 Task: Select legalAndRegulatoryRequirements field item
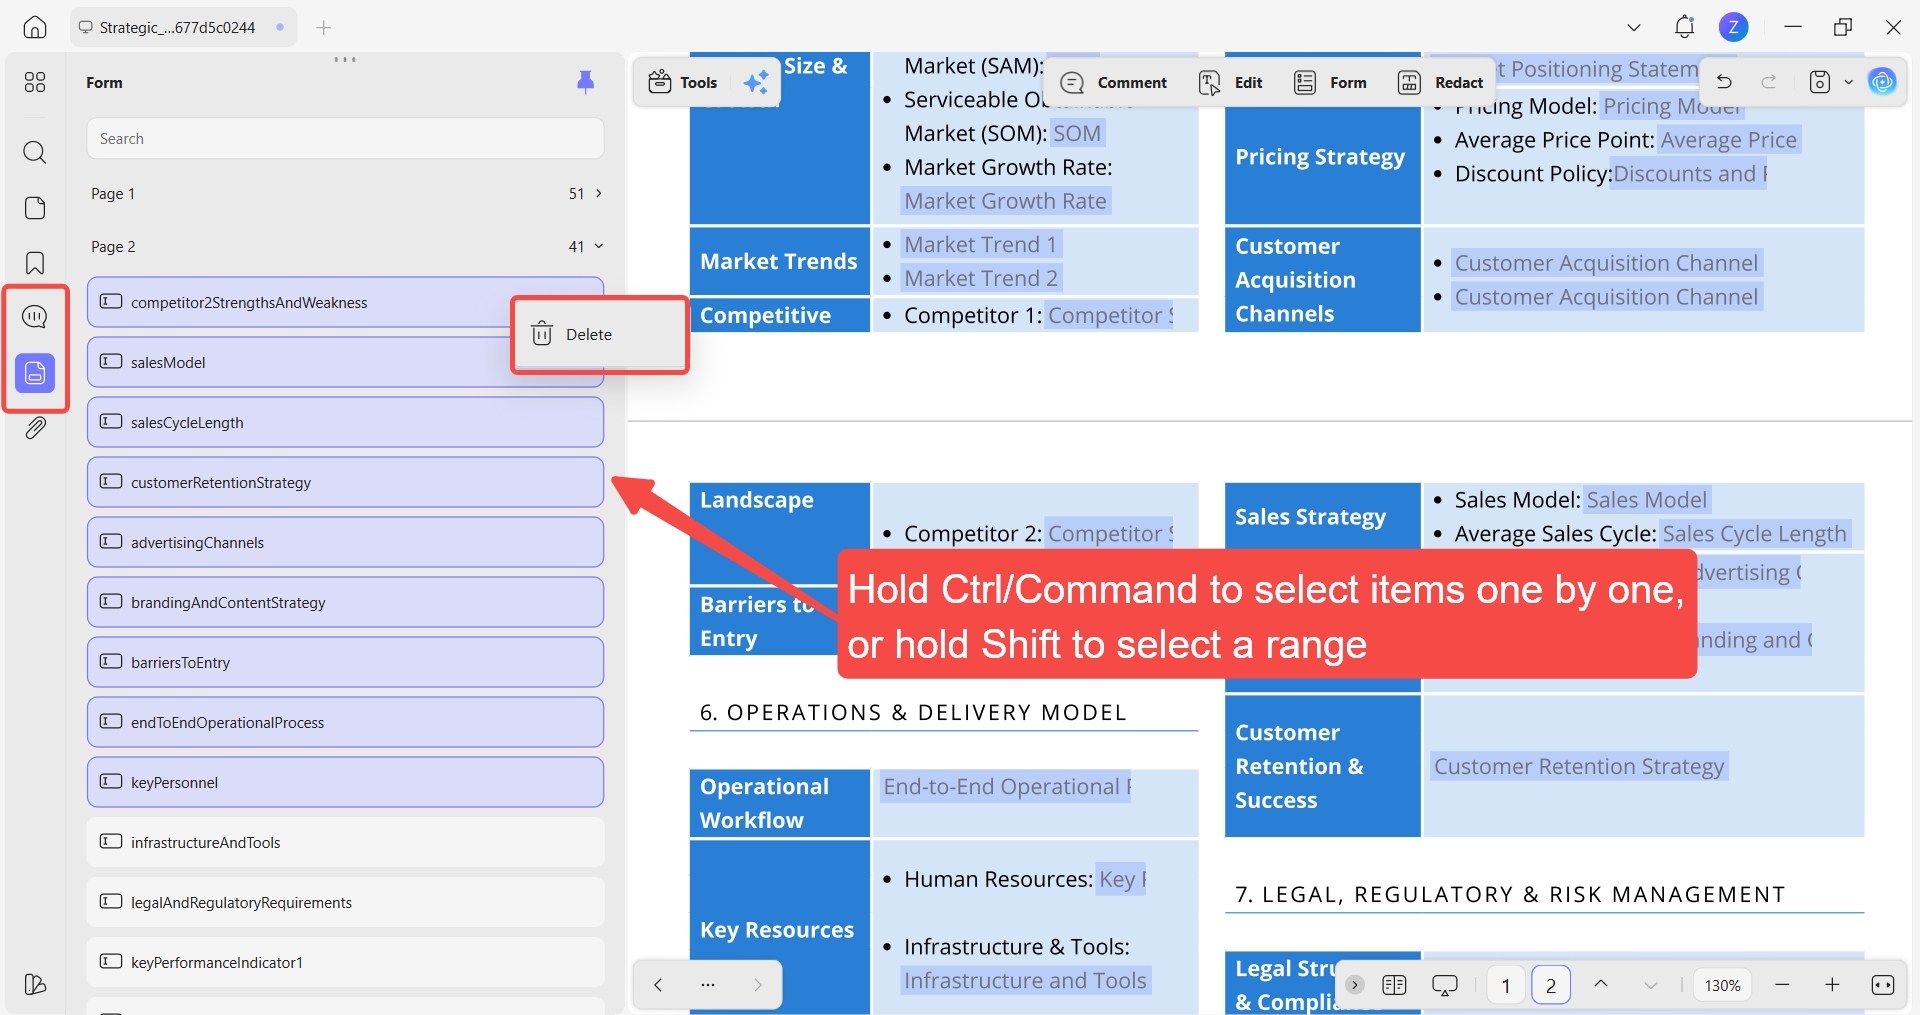[x=345, y=902]
